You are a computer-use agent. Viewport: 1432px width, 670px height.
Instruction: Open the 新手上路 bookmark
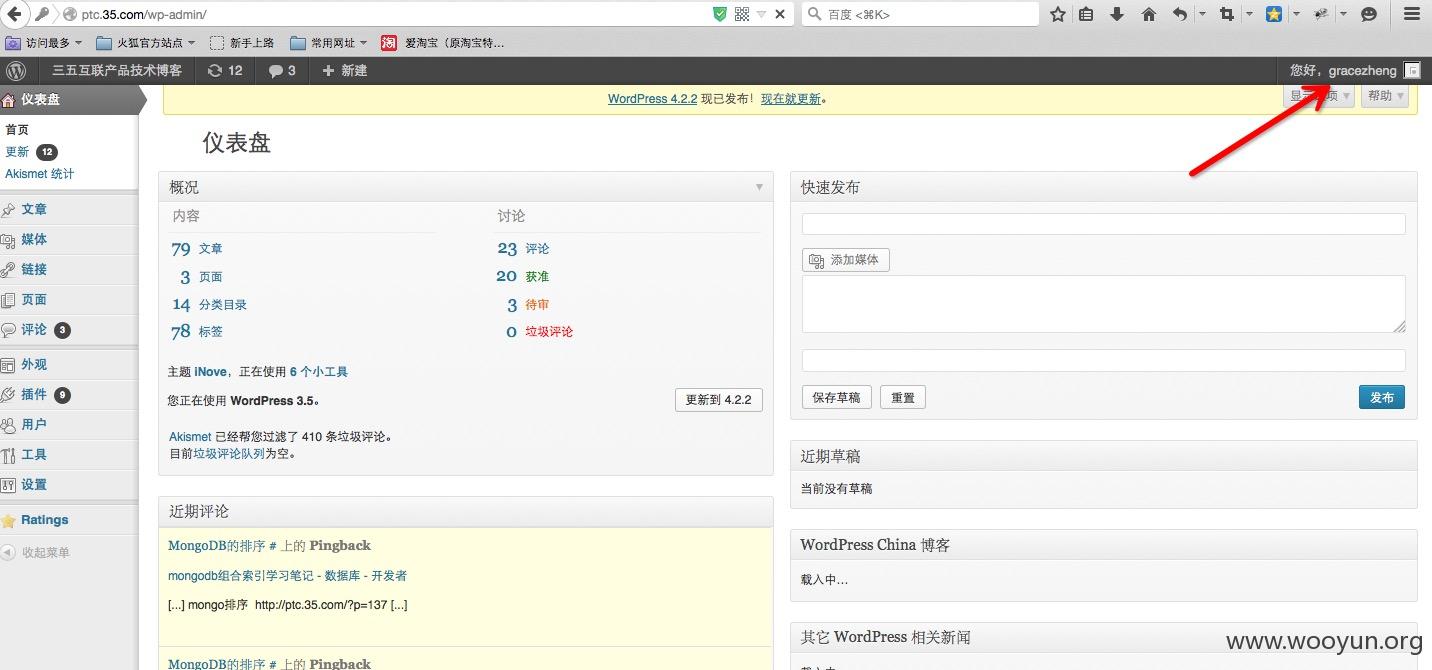click(x=242, y=43)
